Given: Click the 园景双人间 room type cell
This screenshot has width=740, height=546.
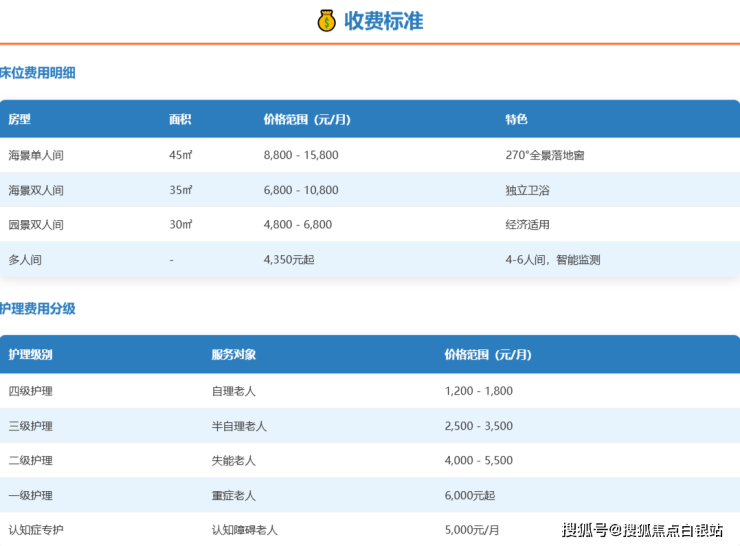Looking at the screenshot, I should (36, 225).
